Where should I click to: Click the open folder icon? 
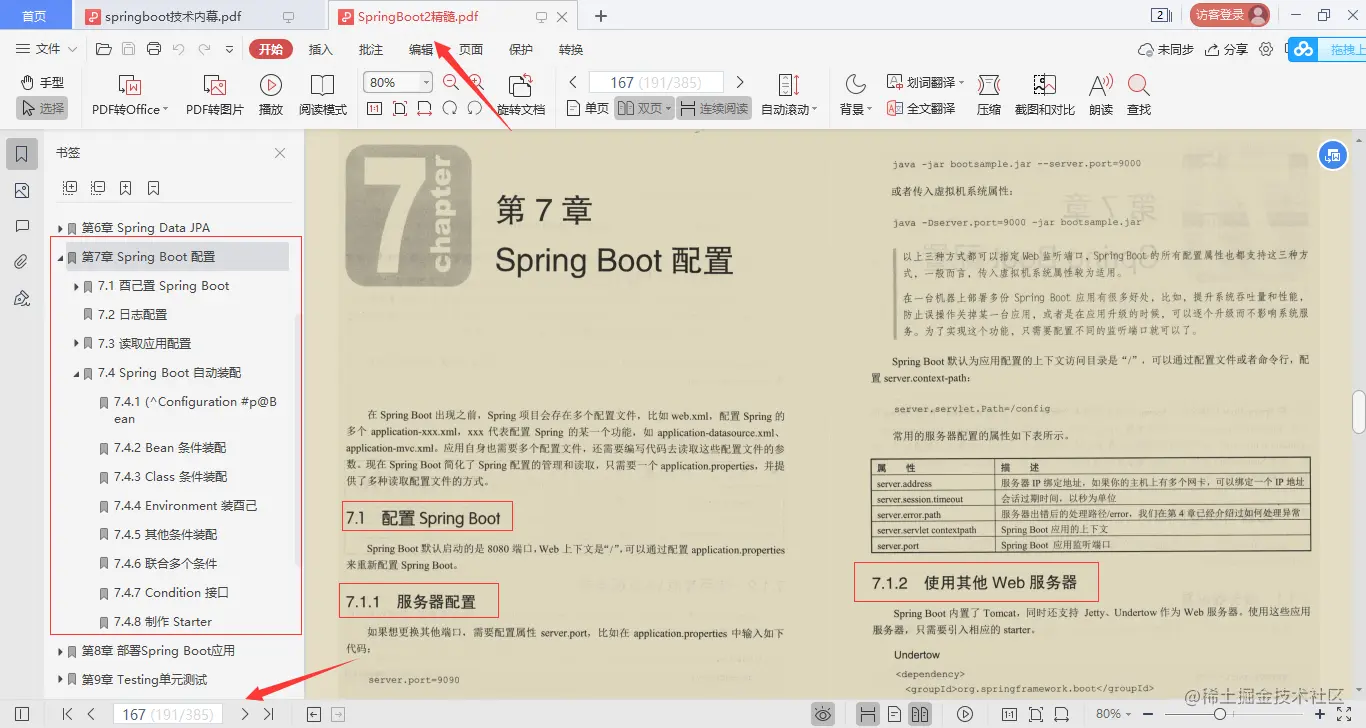(x=103, y=49)
